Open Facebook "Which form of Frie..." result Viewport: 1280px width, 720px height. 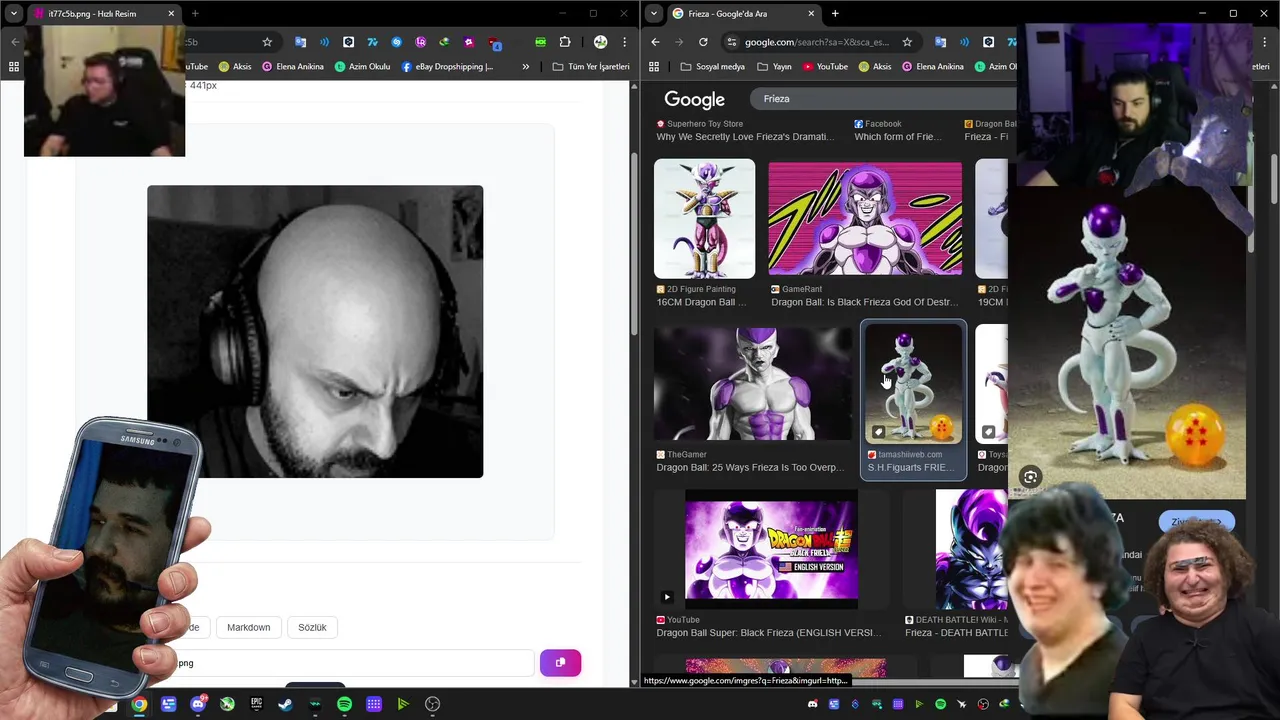897,137
